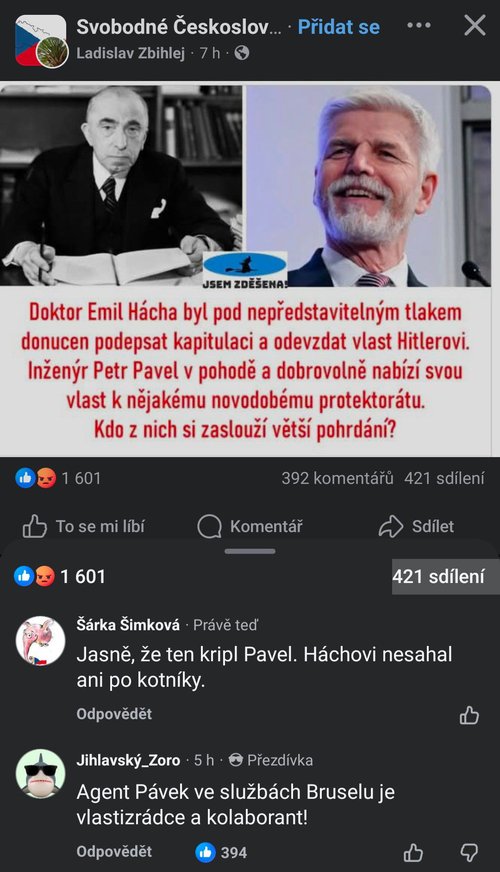Tap the thumbs-up To se mi líbí button

point(83,526)
